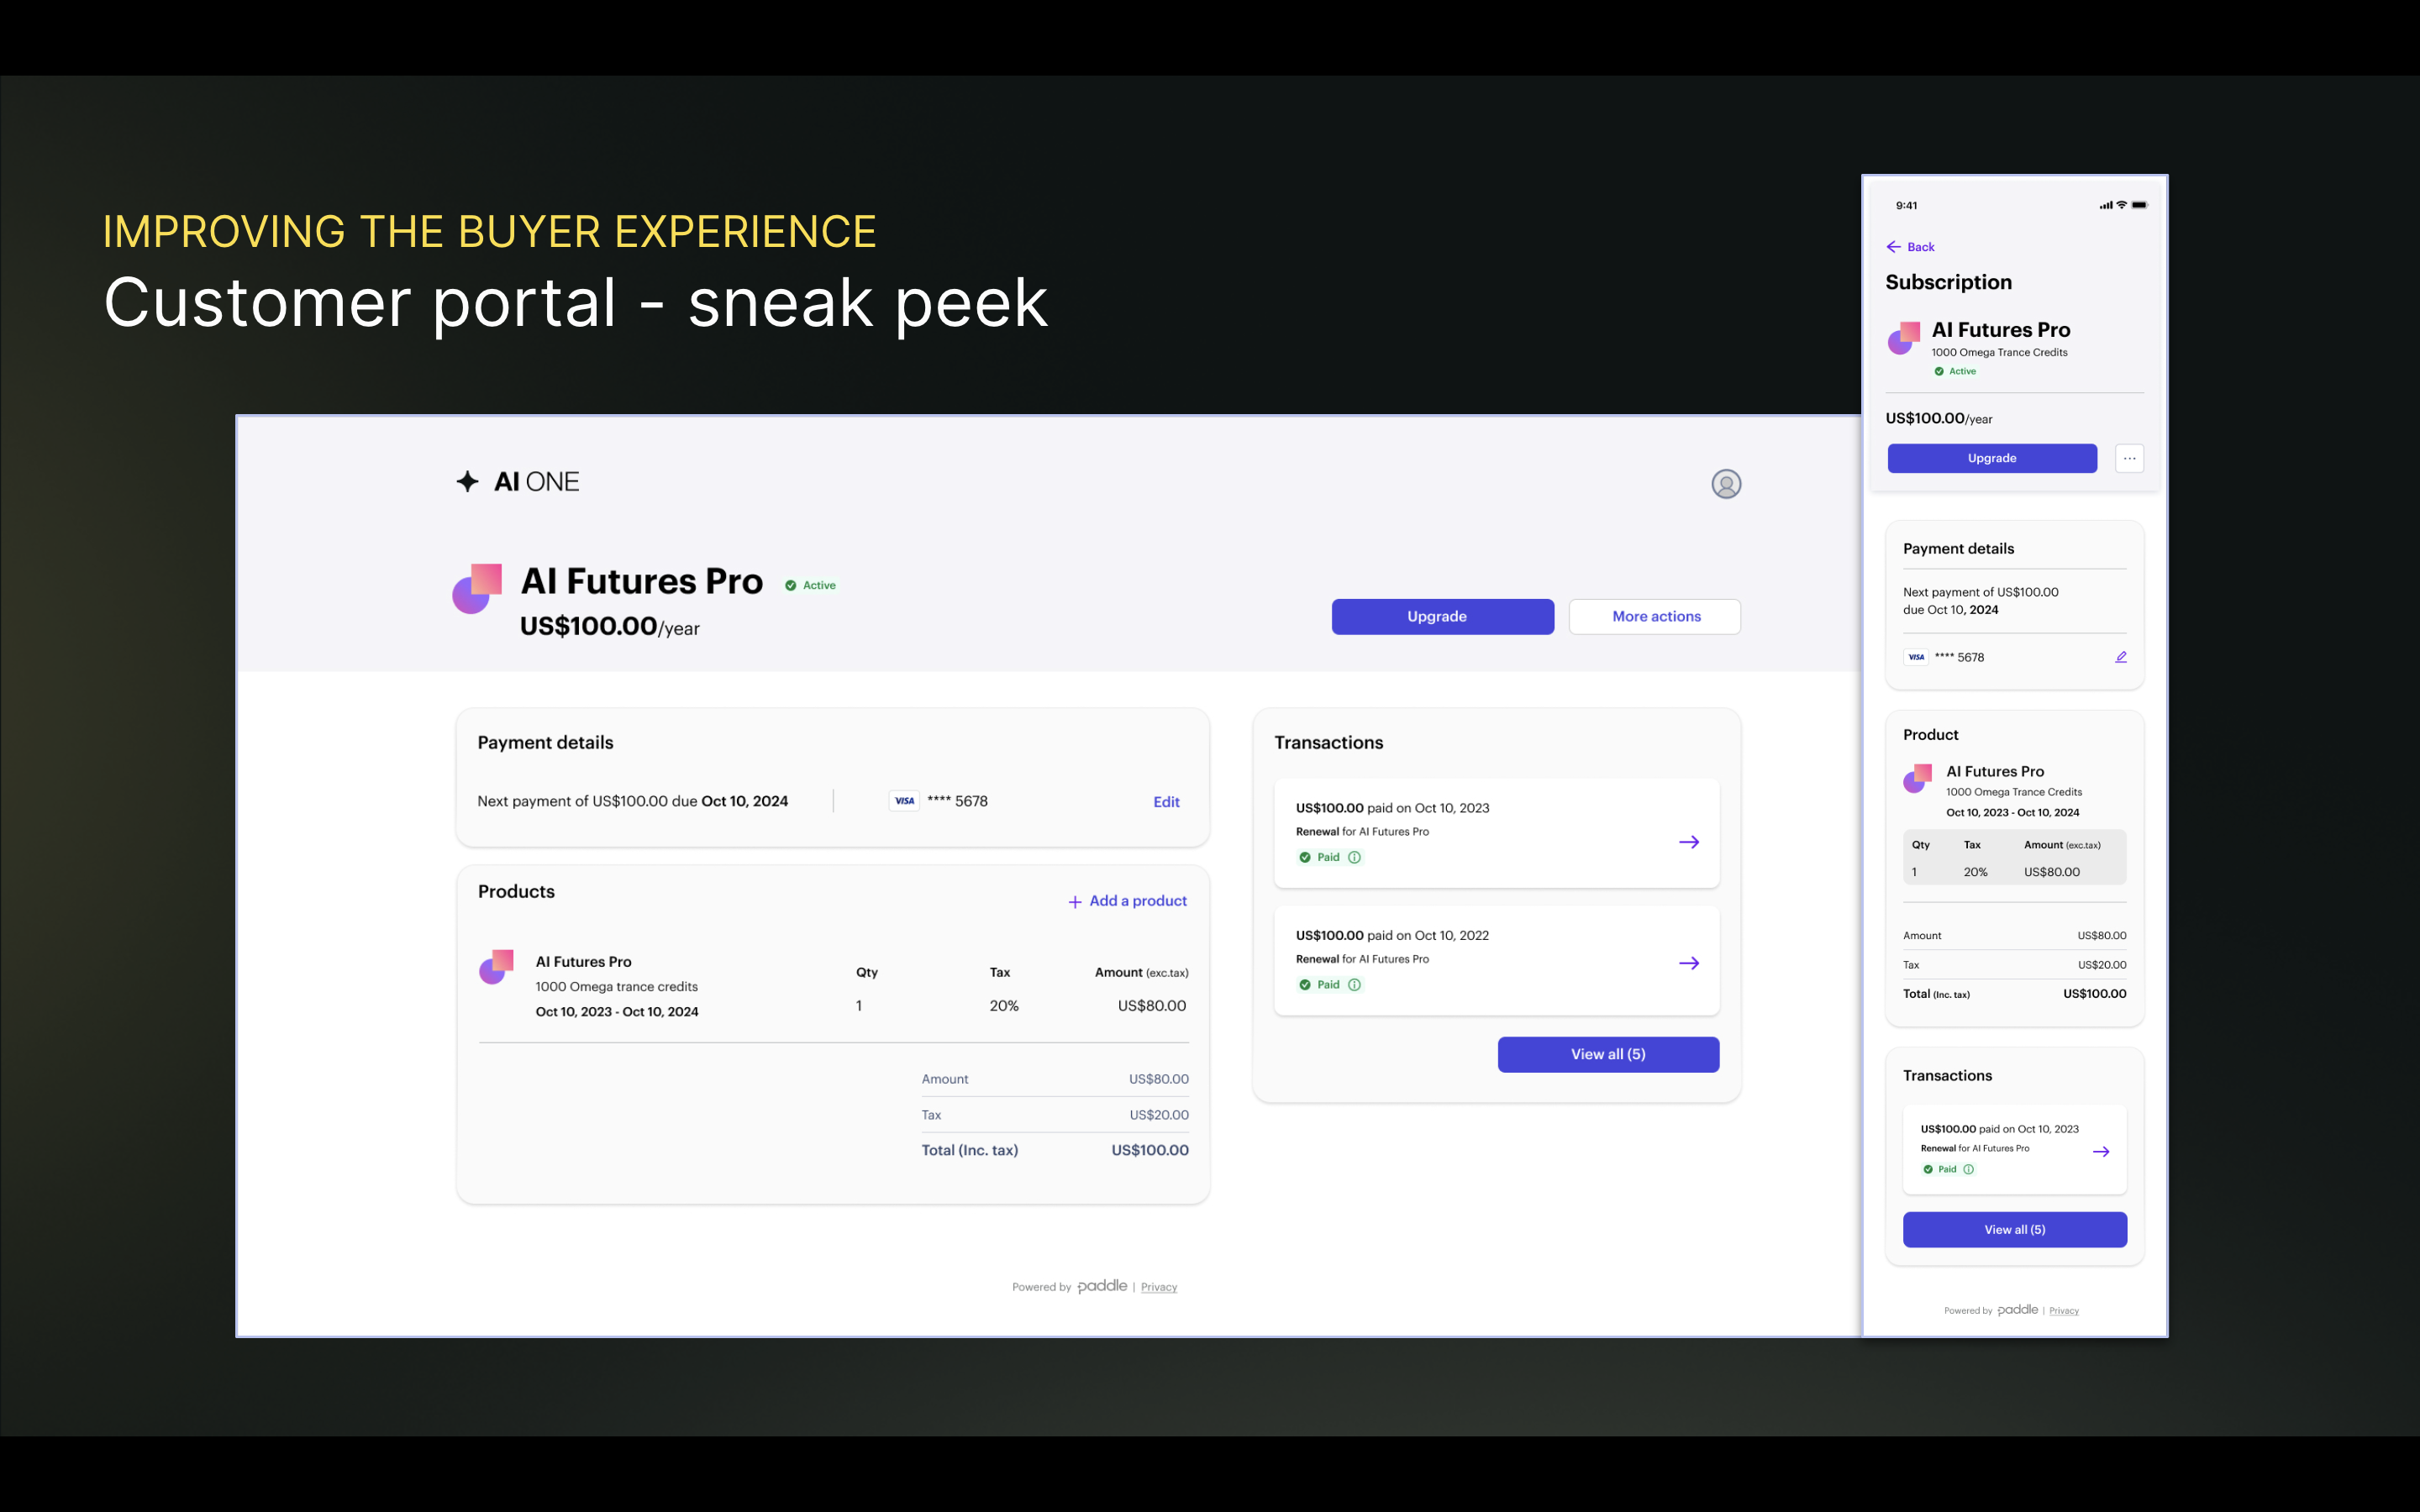Screen dimensions: 2420x1512
Task: Open Privacy link in desktop footer
Action: [1158, 1287]
